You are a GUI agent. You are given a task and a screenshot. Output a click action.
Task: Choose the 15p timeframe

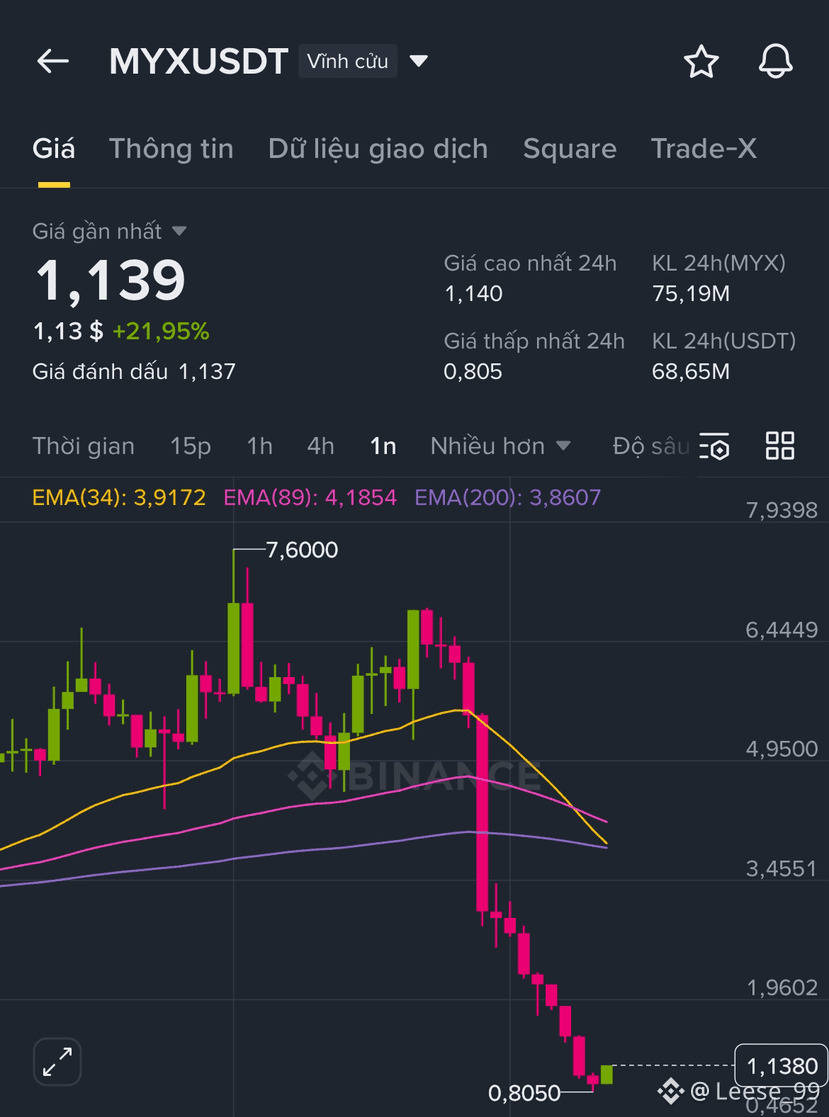tap(190, 446)
